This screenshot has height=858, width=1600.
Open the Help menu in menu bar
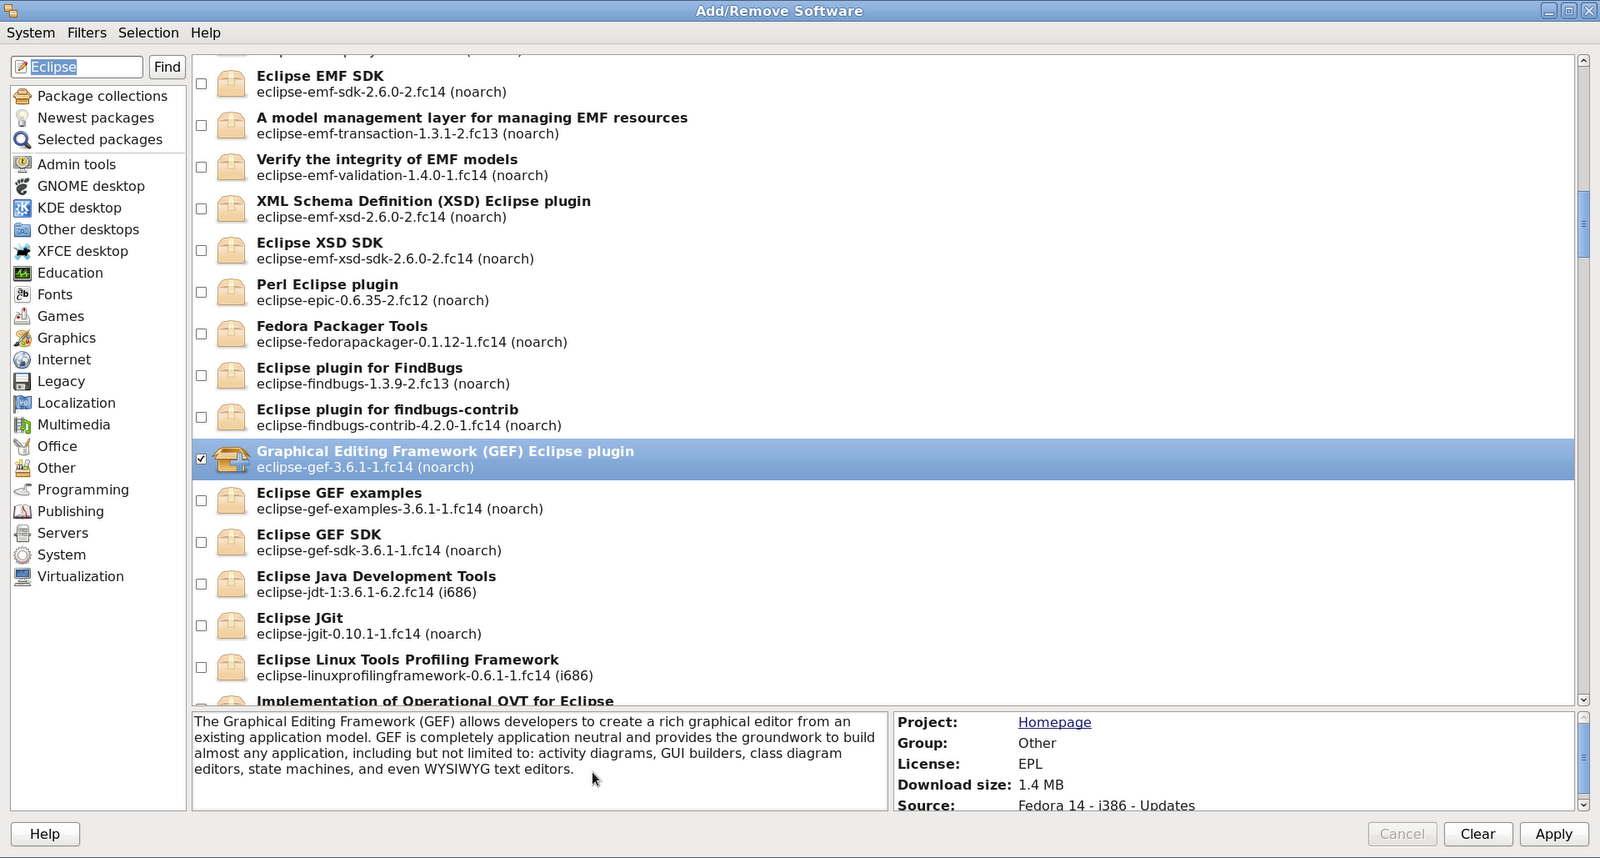206,33
